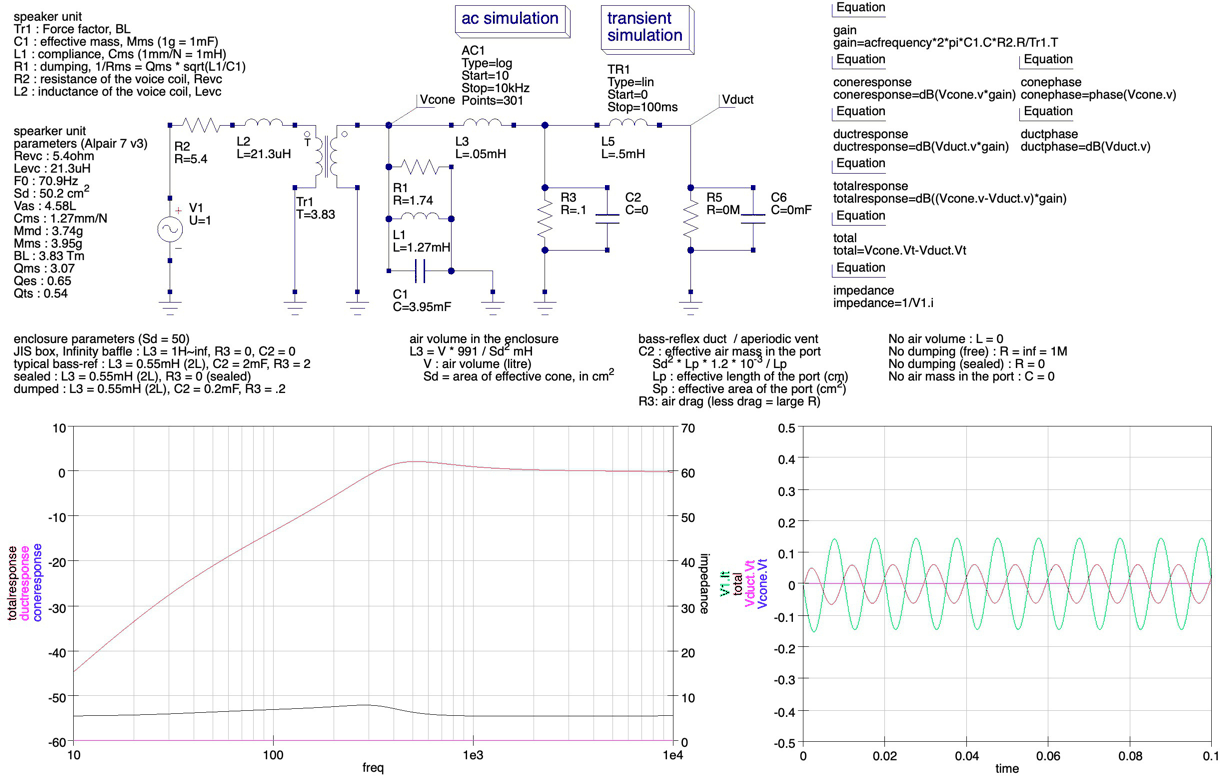Click the "Stop=10kHz" AC simulation setting
Screen dimensions: 1220x776
[496, 87]
